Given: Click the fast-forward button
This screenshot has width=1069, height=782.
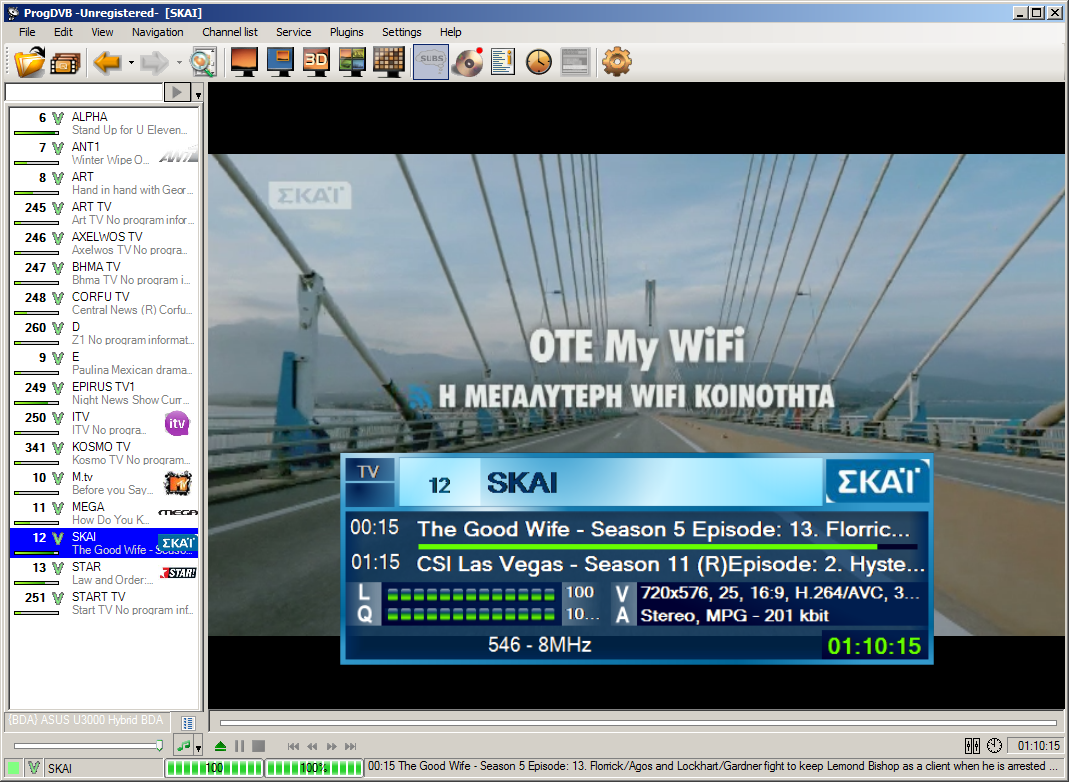Looking at the screenshot, I should (x=331, y=747).
